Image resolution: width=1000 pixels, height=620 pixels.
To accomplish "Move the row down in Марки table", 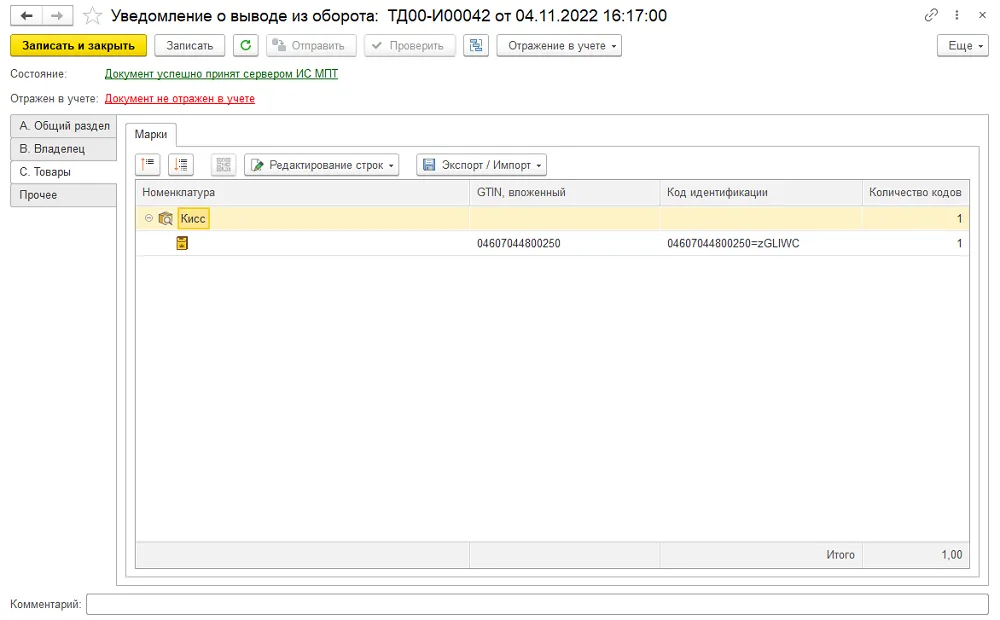I will tap(181, 165).
